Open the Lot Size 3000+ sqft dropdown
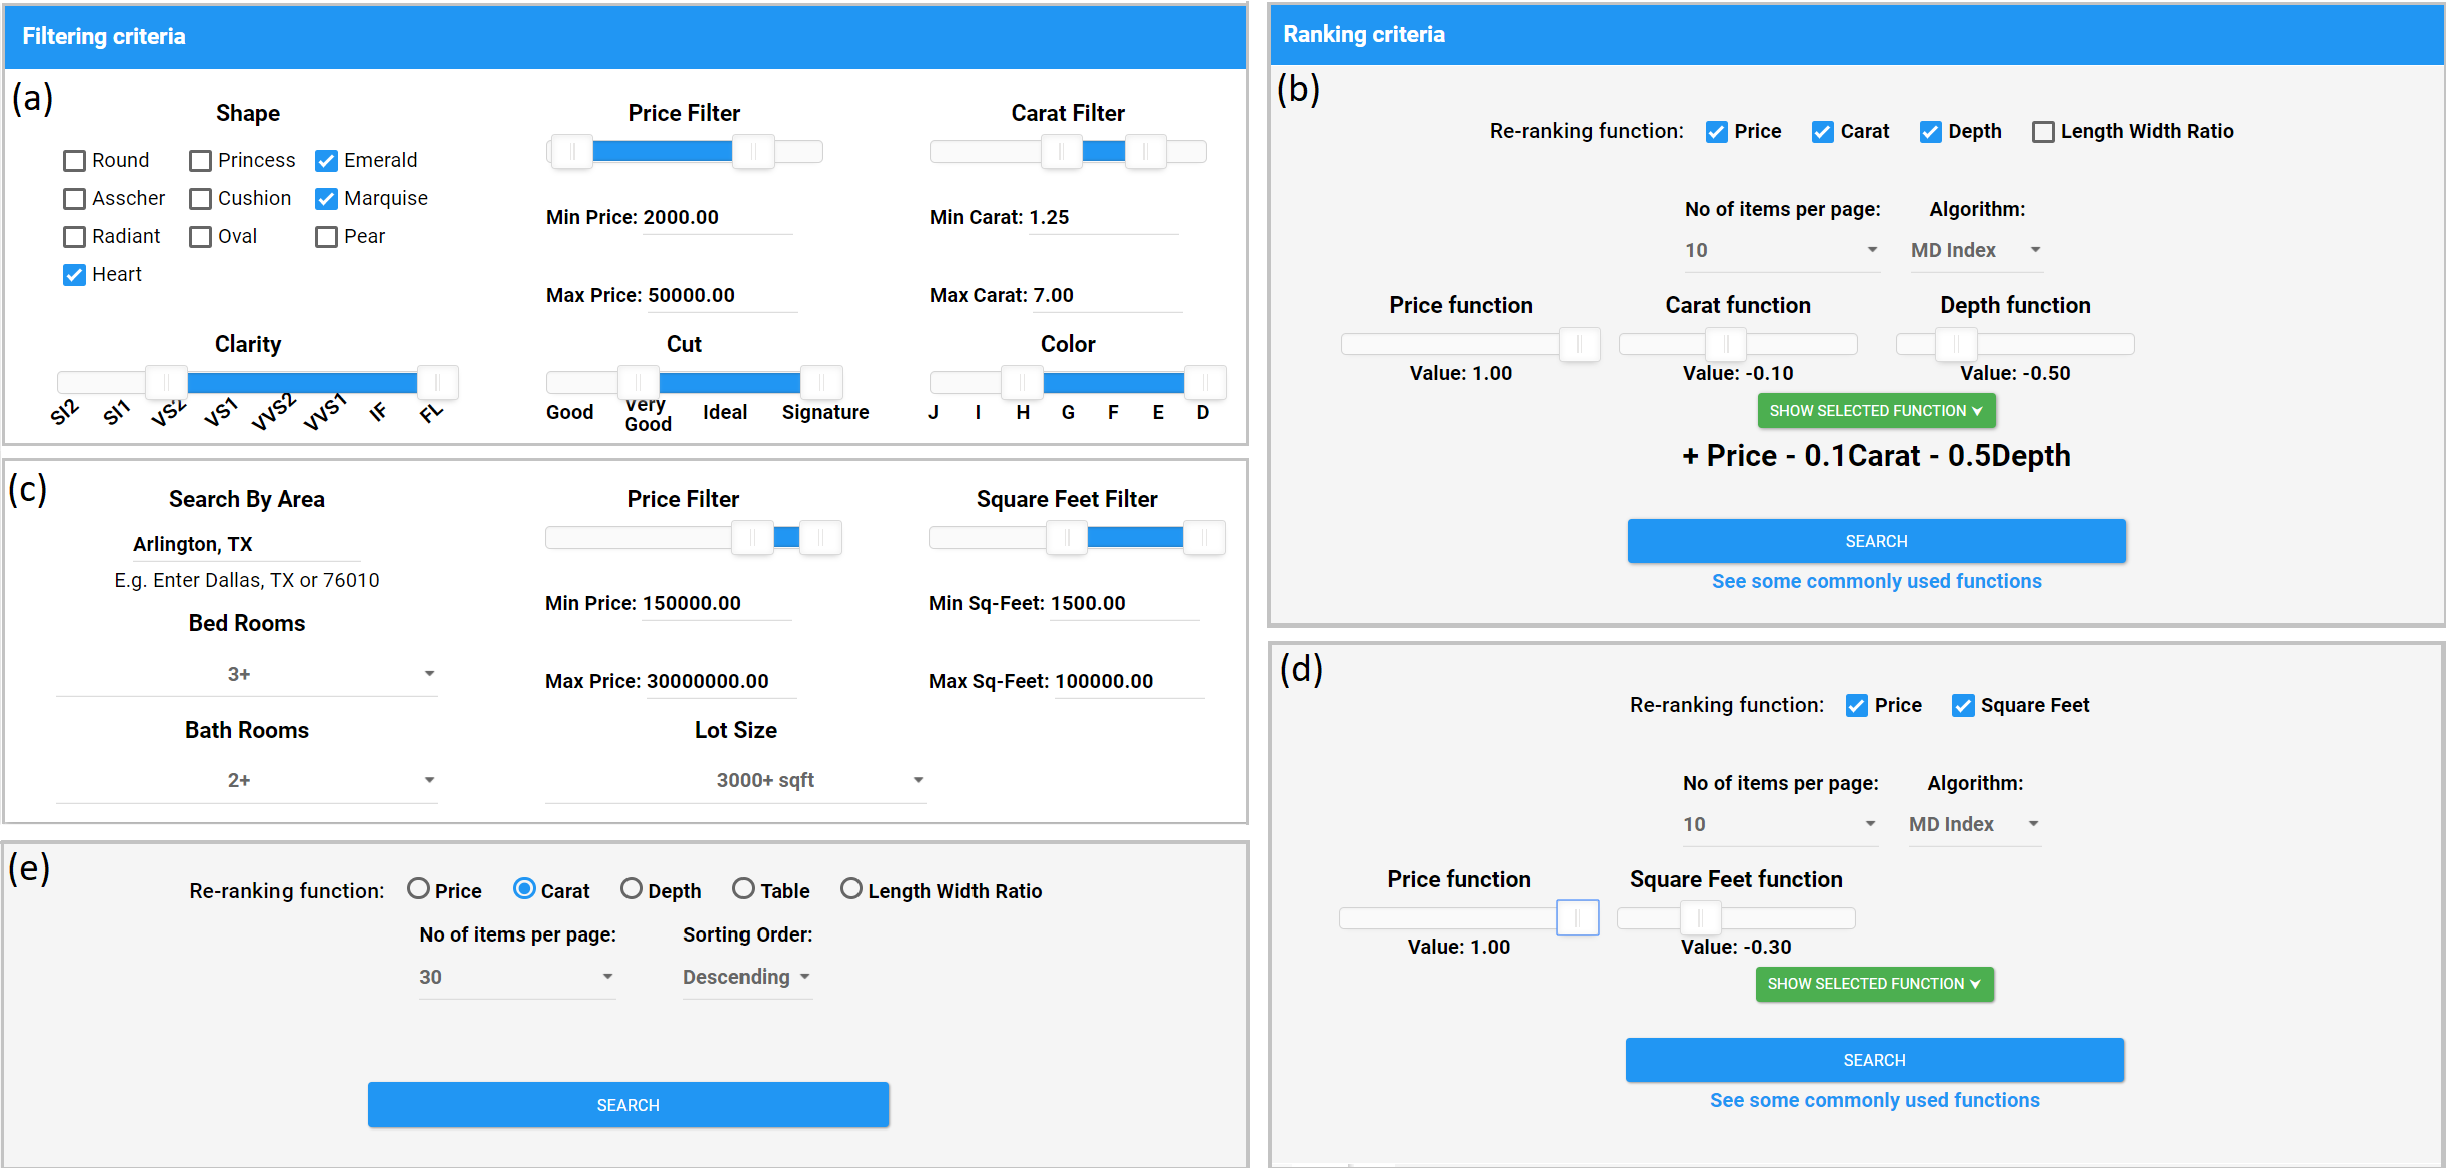Image resolution: width=2446 pixels, height=1168 pixels. (x=736, y=781)
